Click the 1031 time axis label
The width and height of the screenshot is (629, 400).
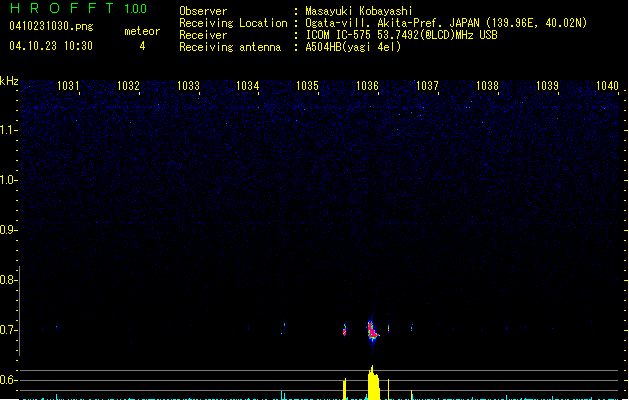coord(68,86)
